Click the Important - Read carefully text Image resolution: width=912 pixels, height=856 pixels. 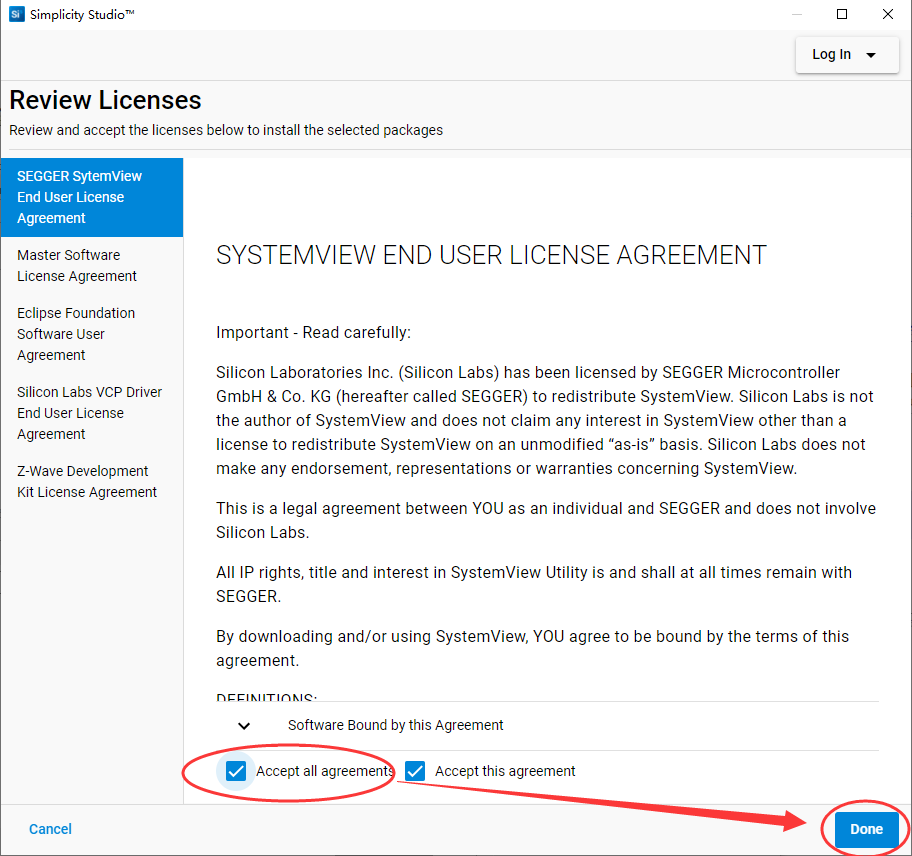coord(314,333)
